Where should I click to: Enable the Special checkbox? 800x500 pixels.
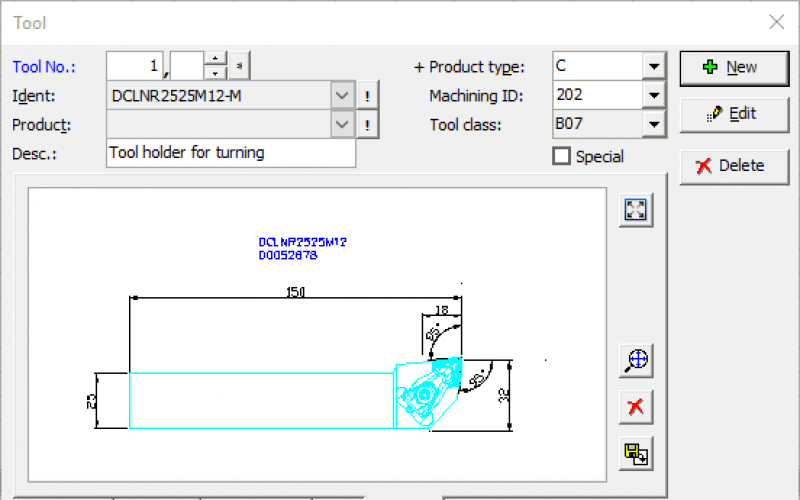click(x=562, y=156)
